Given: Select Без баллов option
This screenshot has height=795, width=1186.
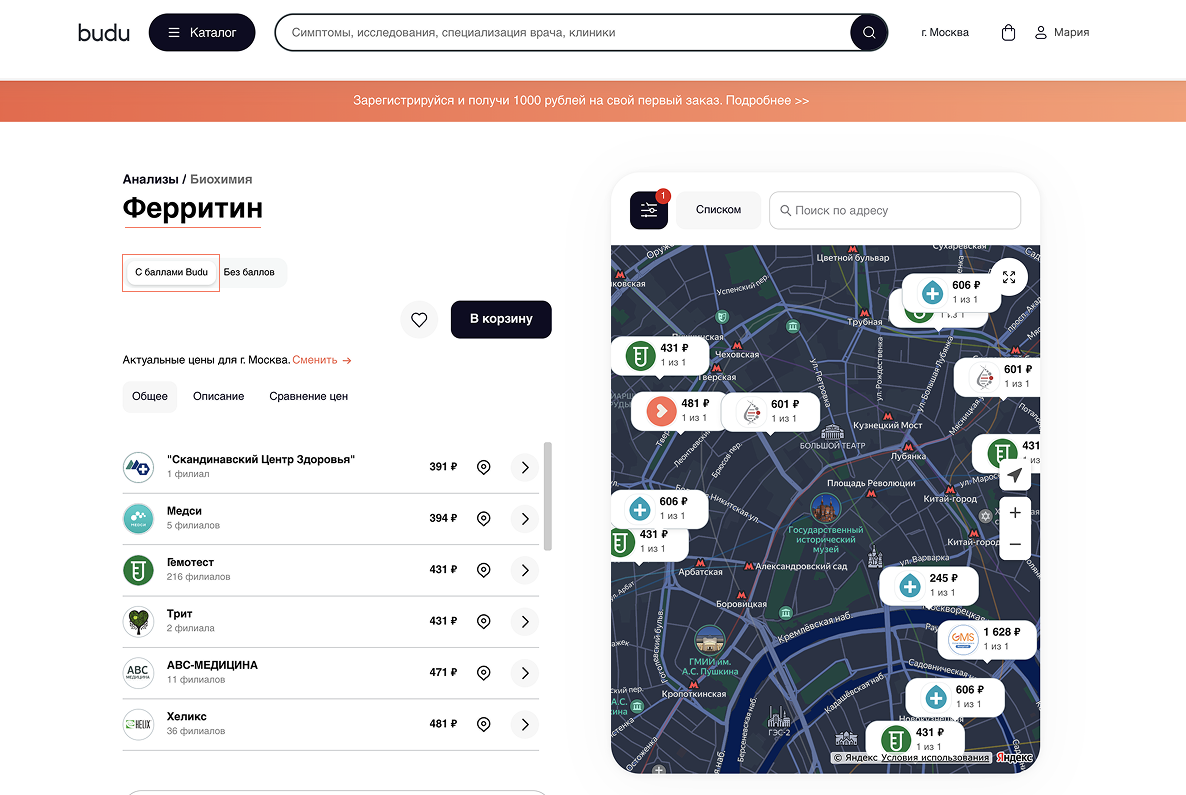Looking at the screenshot, I should 249,272.
